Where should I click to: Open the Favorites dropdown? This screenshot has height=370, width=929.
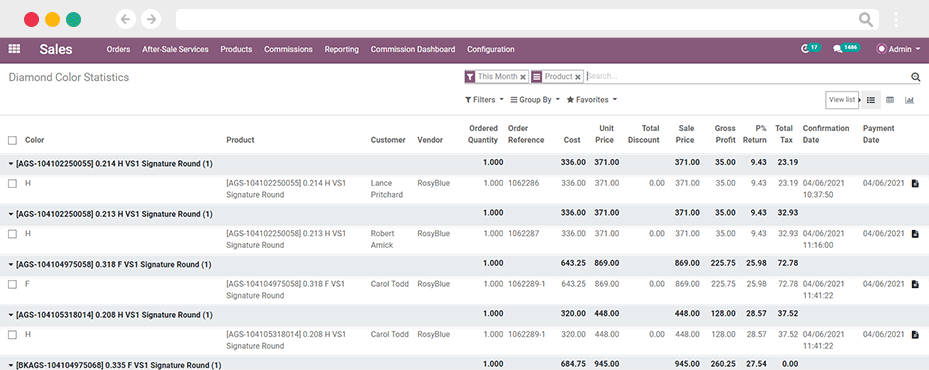(592, 100)
